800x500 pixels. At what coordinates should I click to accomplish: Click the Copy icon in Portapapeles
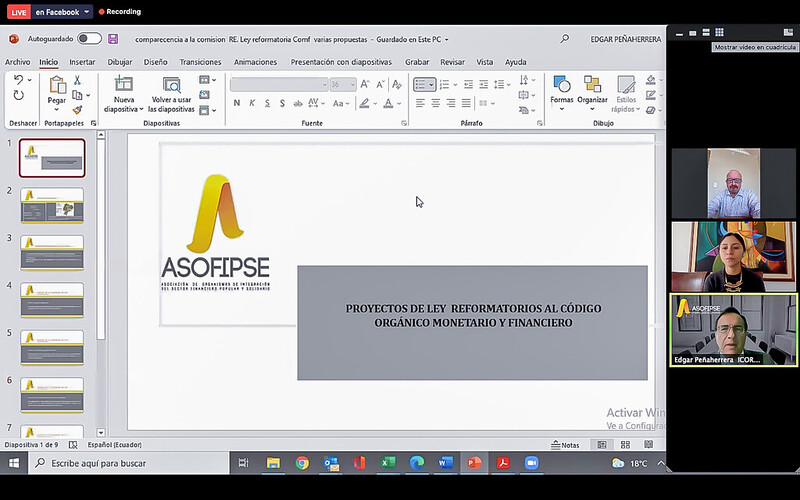(77, 95)
